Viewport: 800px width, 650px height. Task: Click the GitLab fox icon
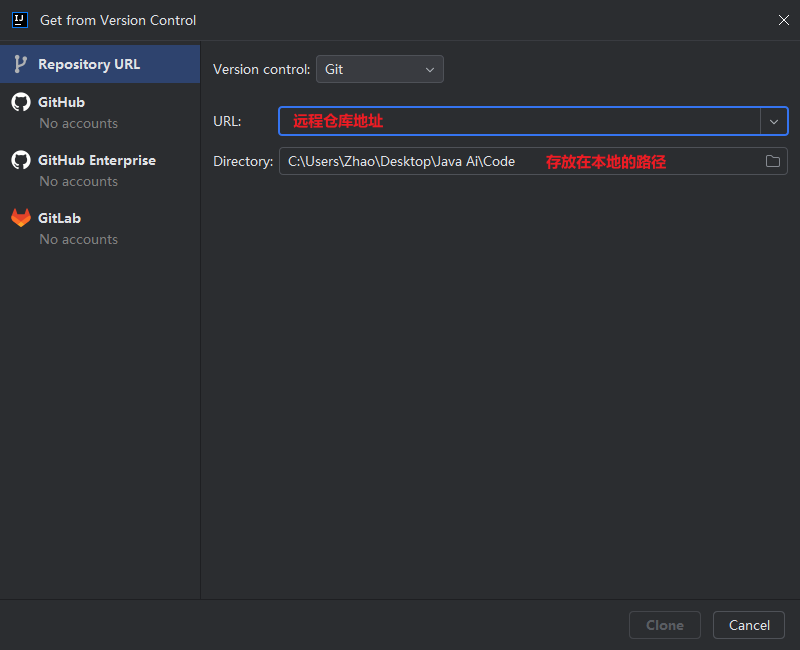click(21, 218)
